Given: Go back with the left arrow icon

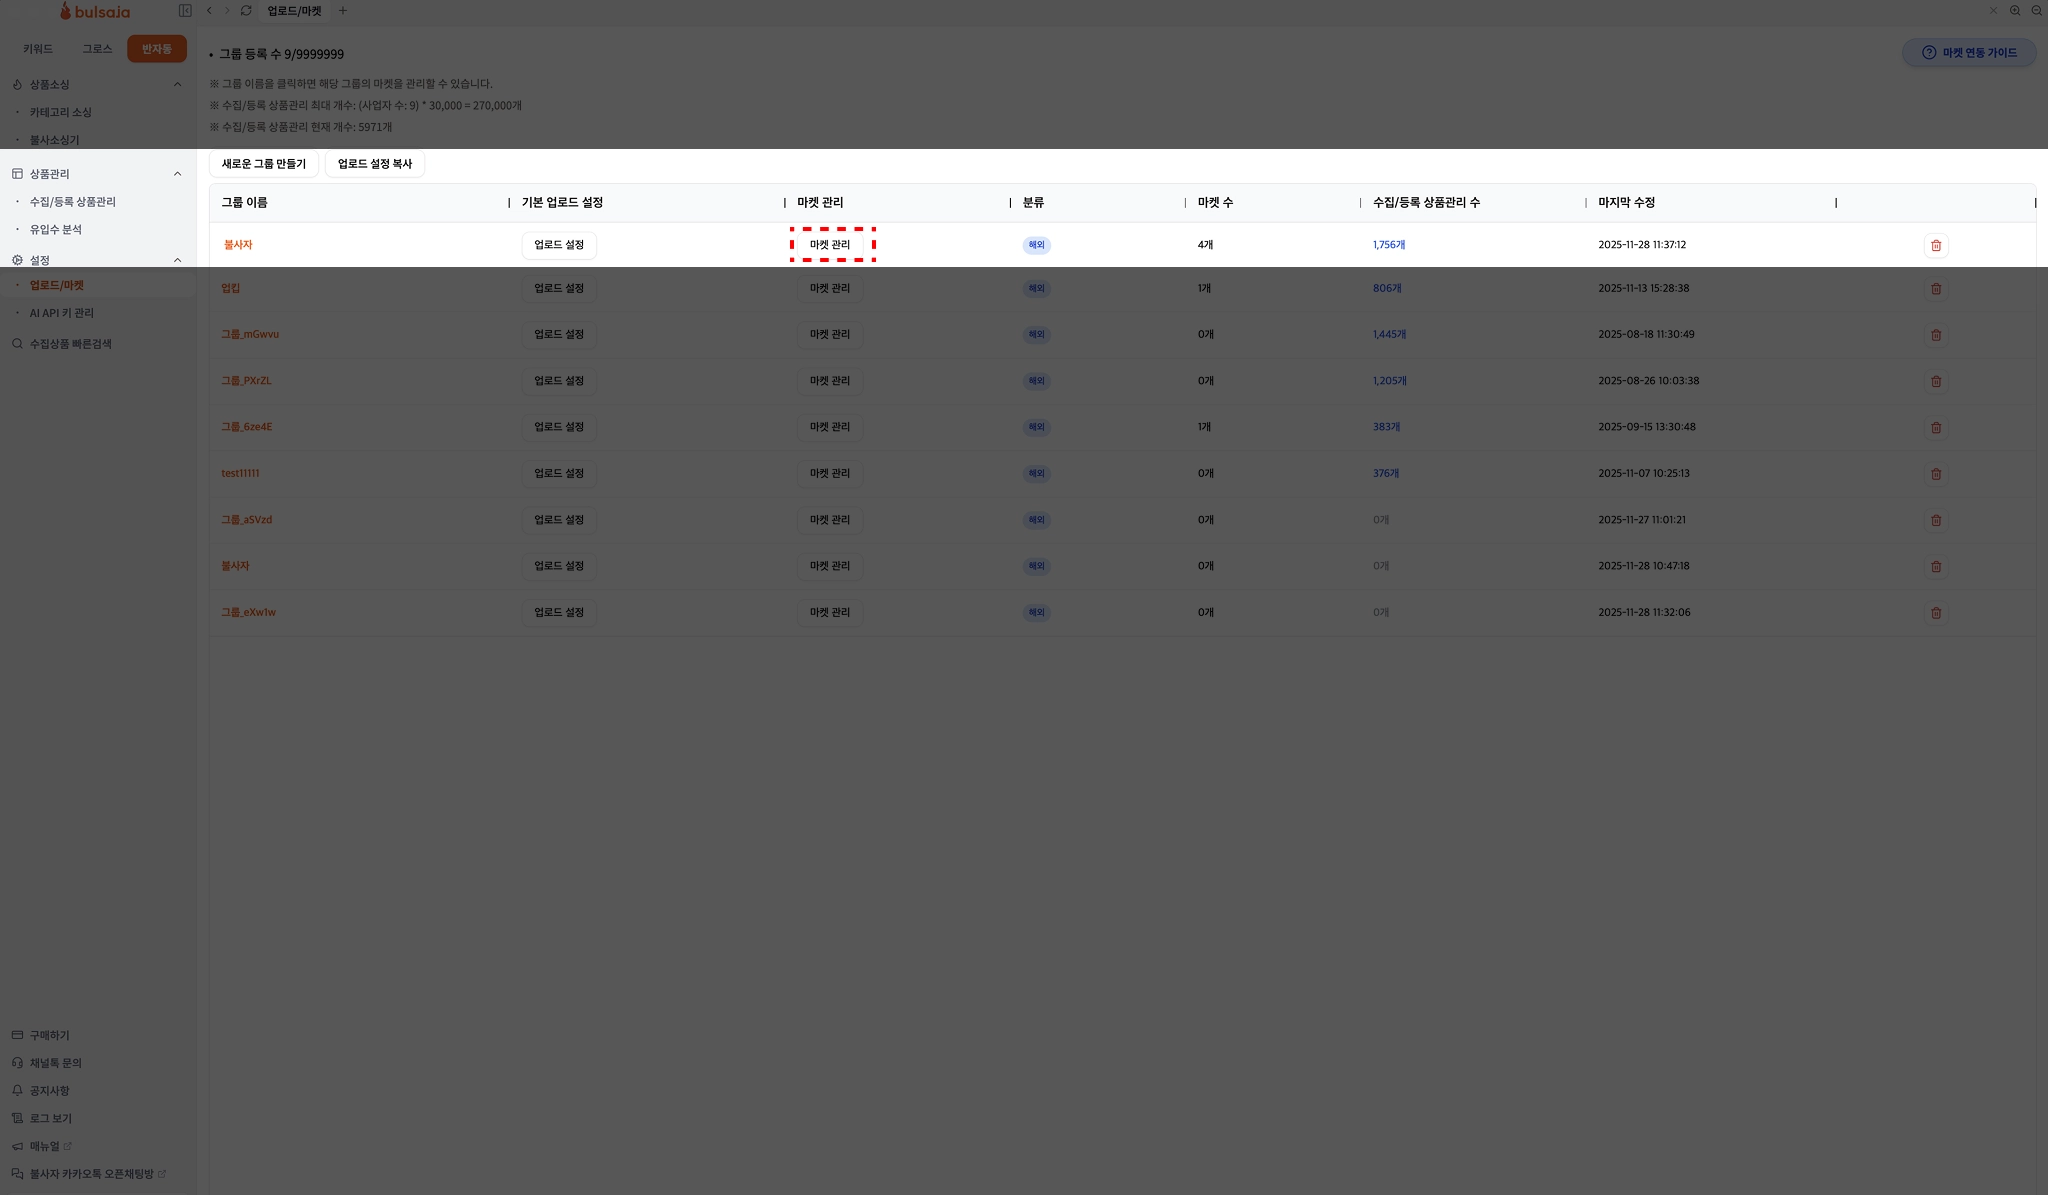Looking at the screenshot, I should pyautogui.click(x=209, y=11).
